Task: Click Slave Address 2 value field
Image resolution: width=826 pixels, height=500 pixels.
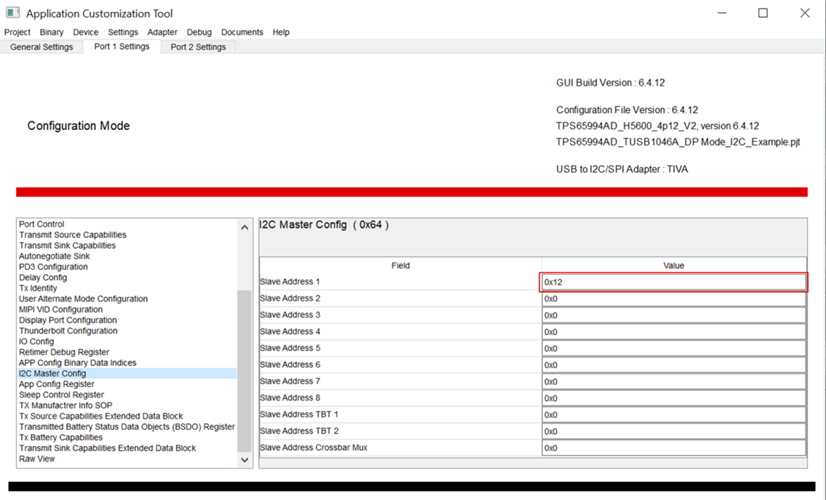Action: [x=674, y=299]
